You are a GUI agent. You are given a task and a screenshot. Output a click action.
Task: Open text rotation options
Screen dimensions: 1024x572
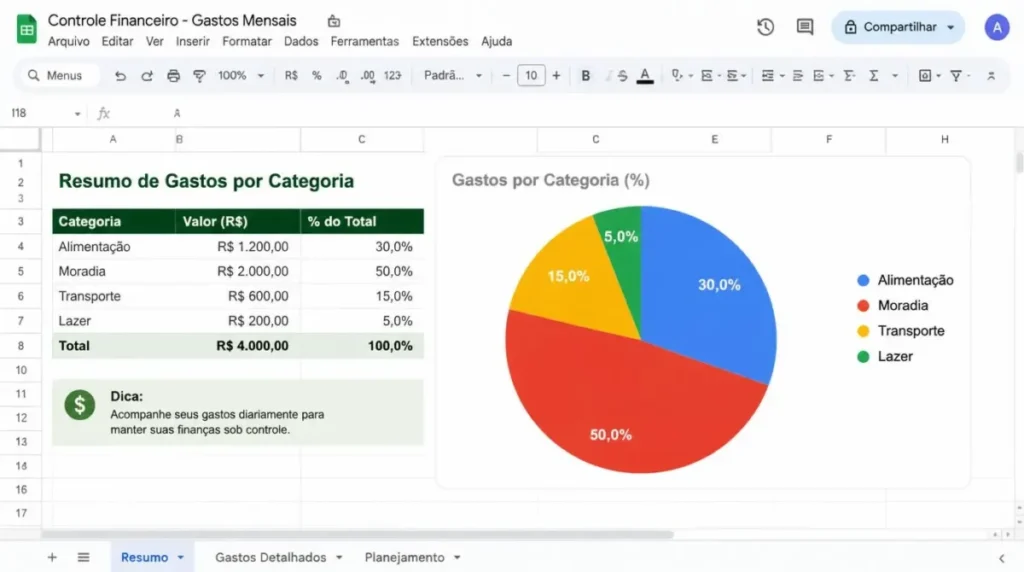848,76
